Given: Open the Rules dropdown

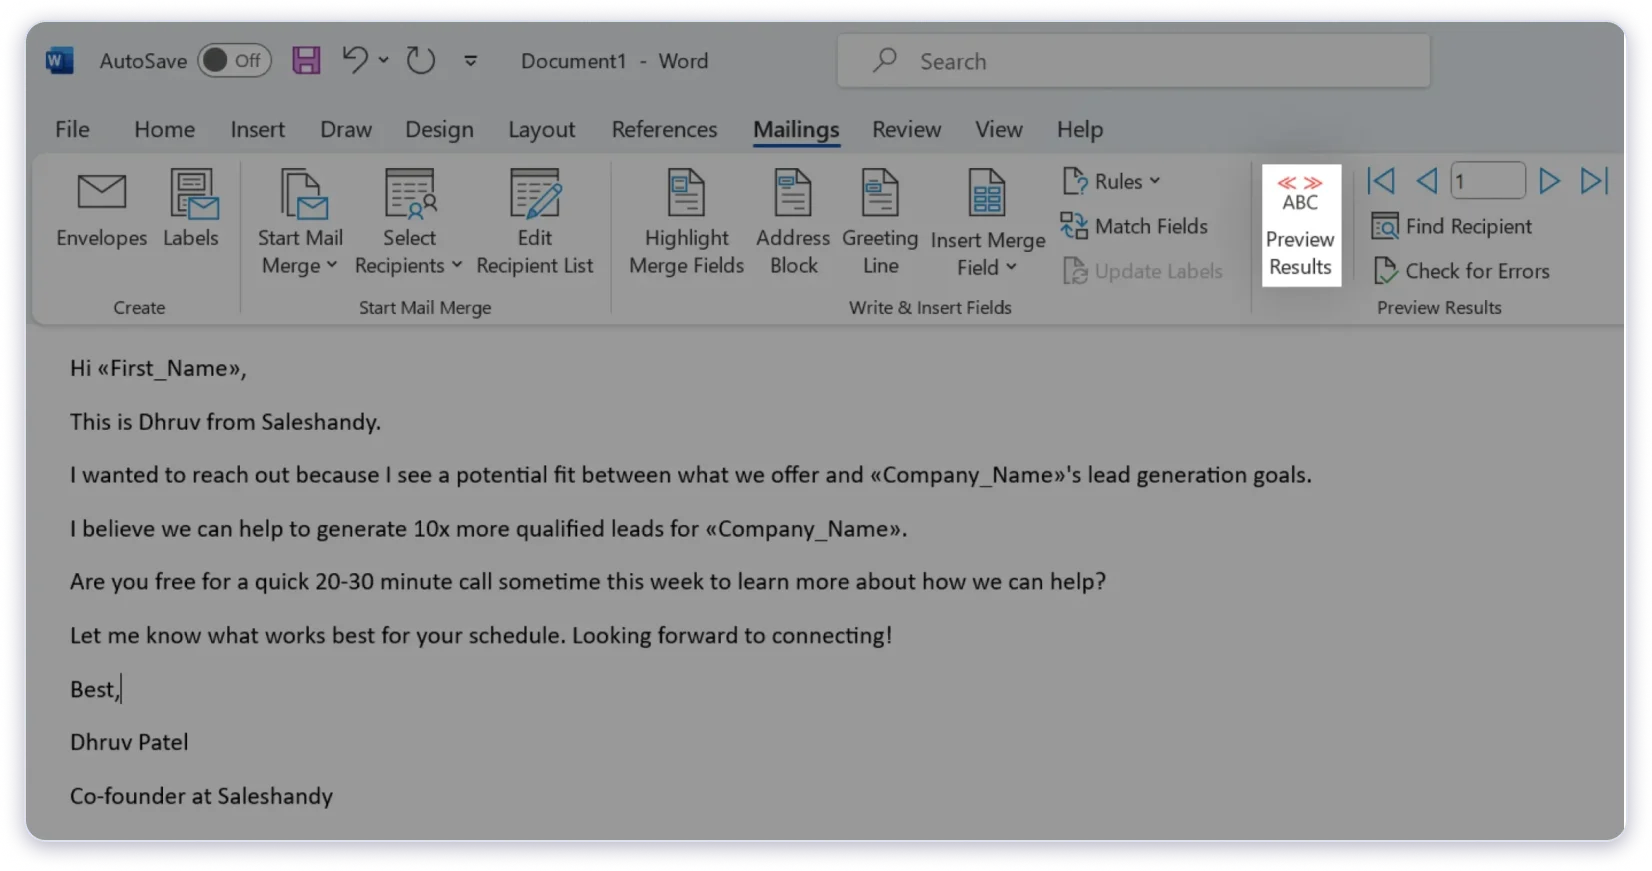Looking at the screenshot, I should point(1111,181).
